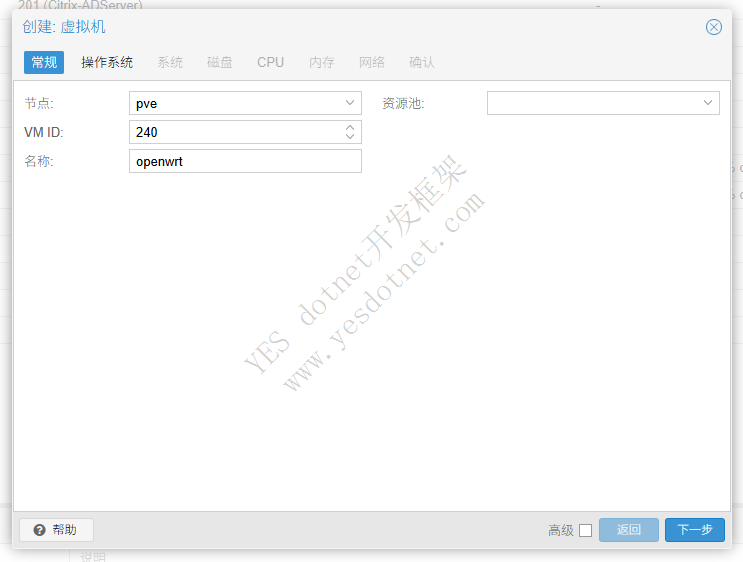Open the 网络 tab
The height and width of the screenshot is (562, 743).
372,63
